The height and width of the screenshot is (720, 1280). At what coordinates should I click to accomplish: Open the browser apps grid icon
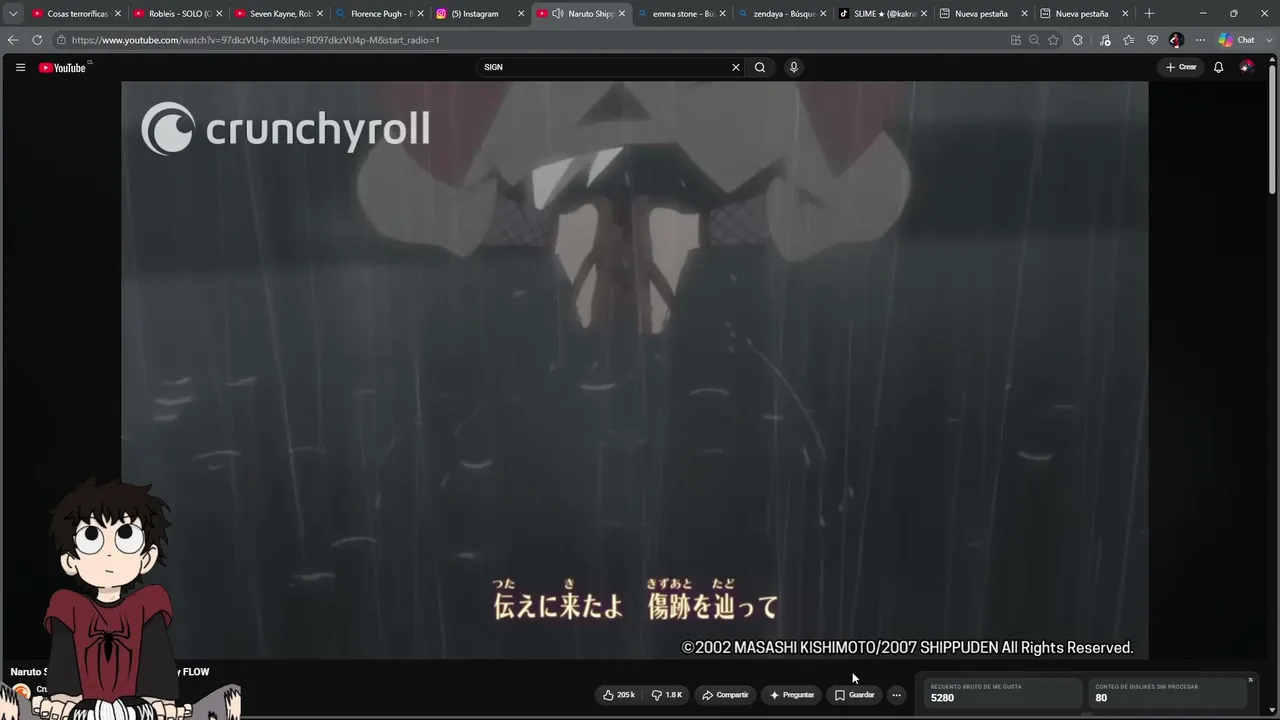pyautogui.click(x=1016, y=40)
